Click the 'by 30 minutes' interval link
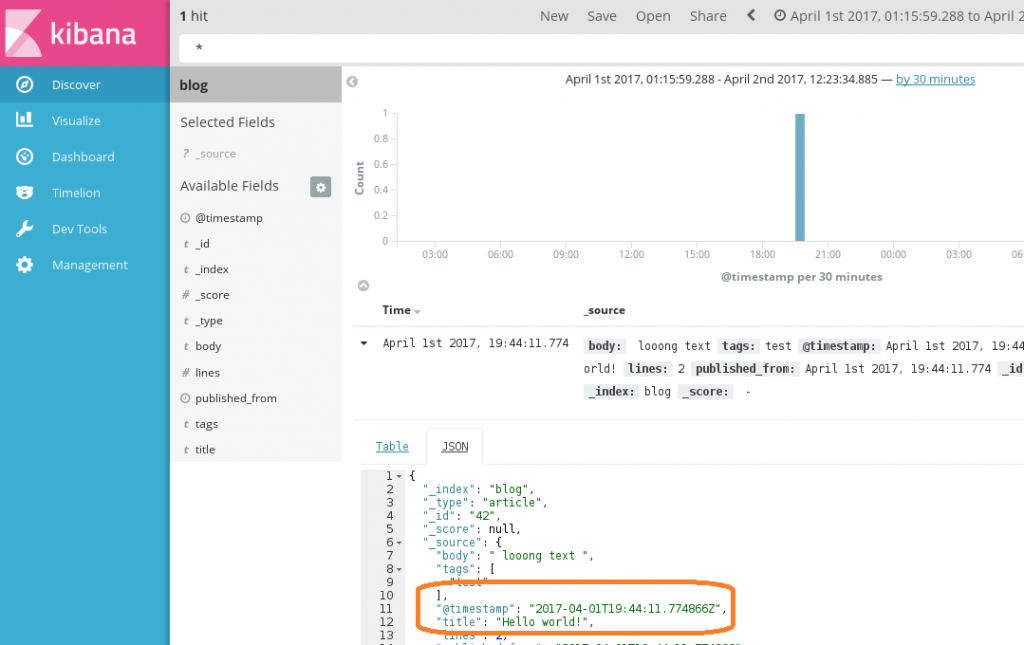 pos(935,79)
